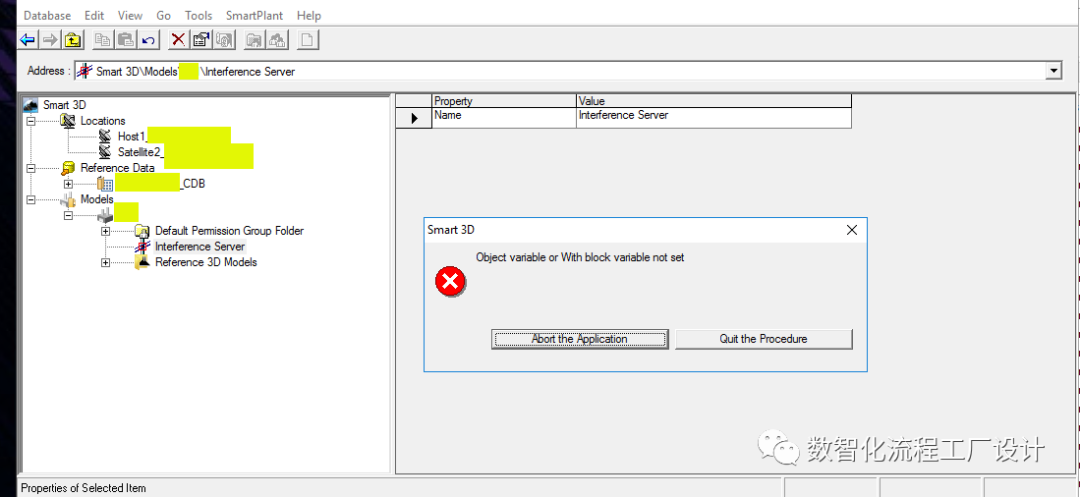Open the SmartPlant menu
The image size is (1080, 497).
coord(254,15)
